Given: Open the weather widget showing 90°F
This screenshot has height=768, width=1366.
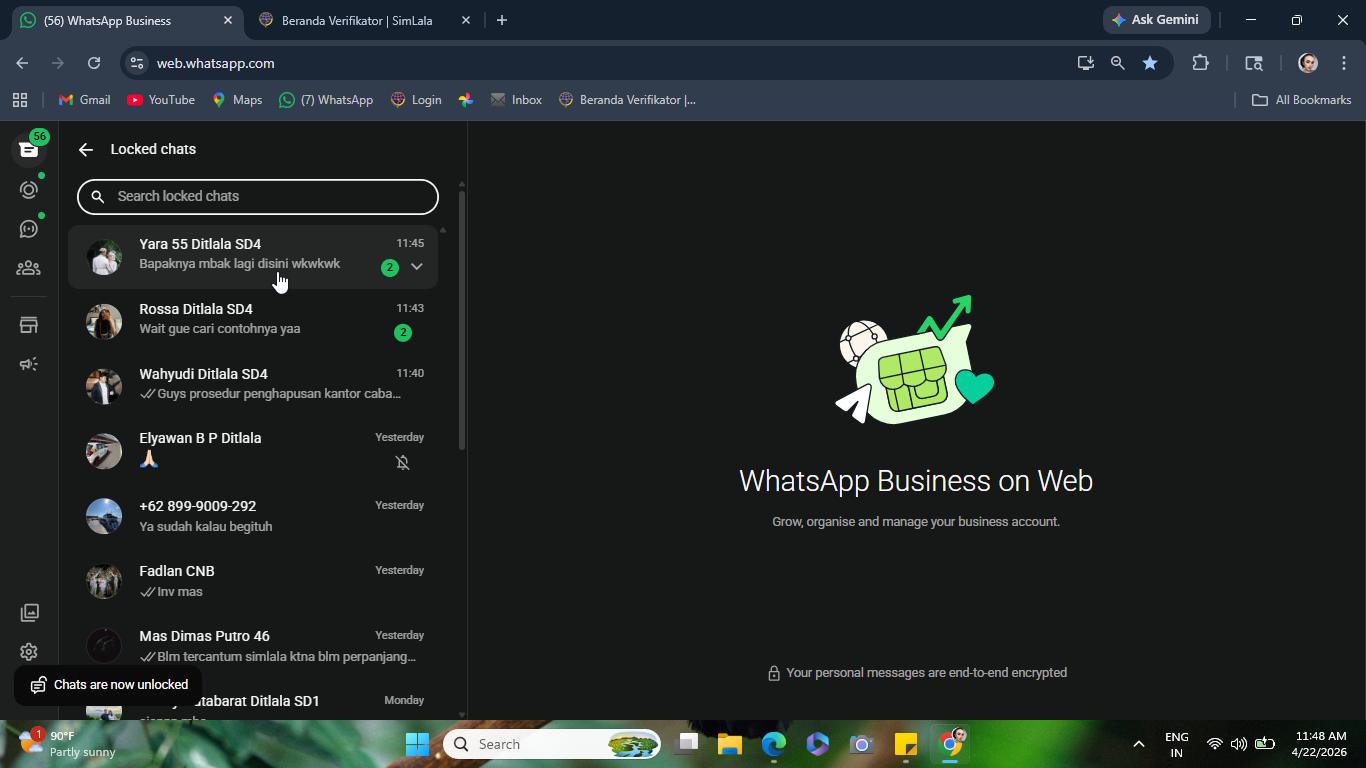Looking at the screenshot, I should point(68,744).
